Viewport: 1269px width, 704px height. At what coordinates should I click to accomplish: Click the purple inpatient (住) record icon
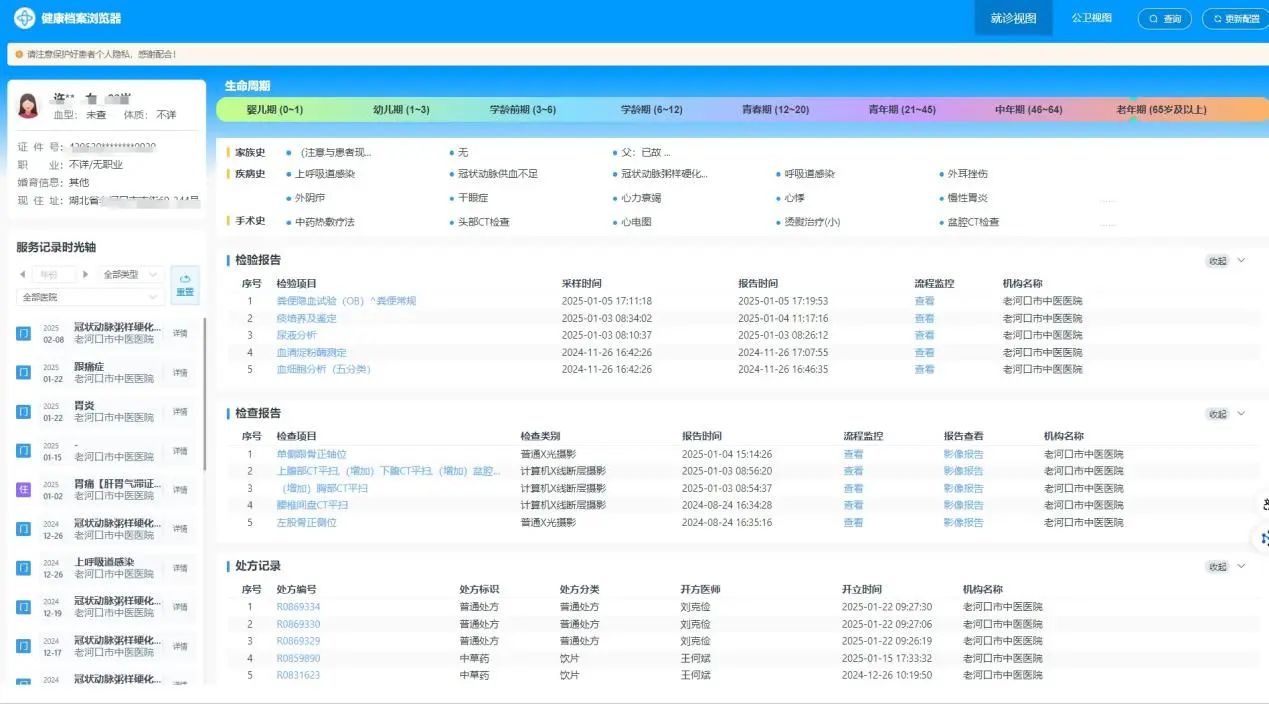pyautogui.click(x=24, y=489)
